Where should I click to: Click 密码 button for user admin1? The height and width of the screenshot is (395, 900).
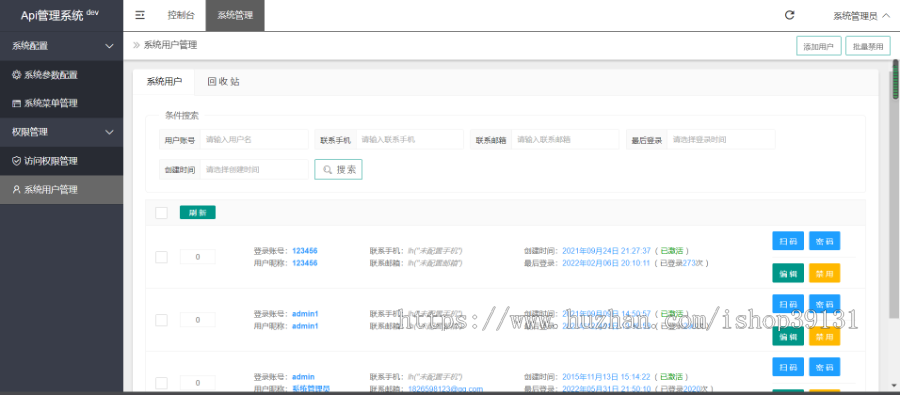point(825,304)
